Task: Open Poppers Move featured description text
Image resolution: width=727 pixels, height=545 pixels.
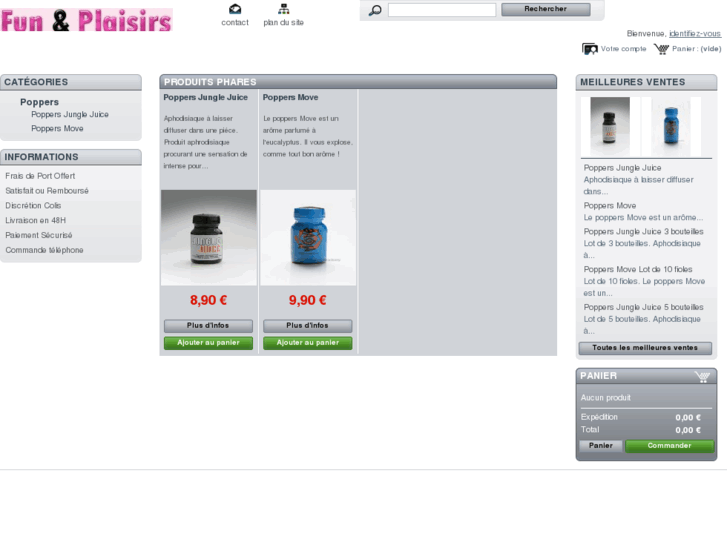Action: (x=308, y=136)
